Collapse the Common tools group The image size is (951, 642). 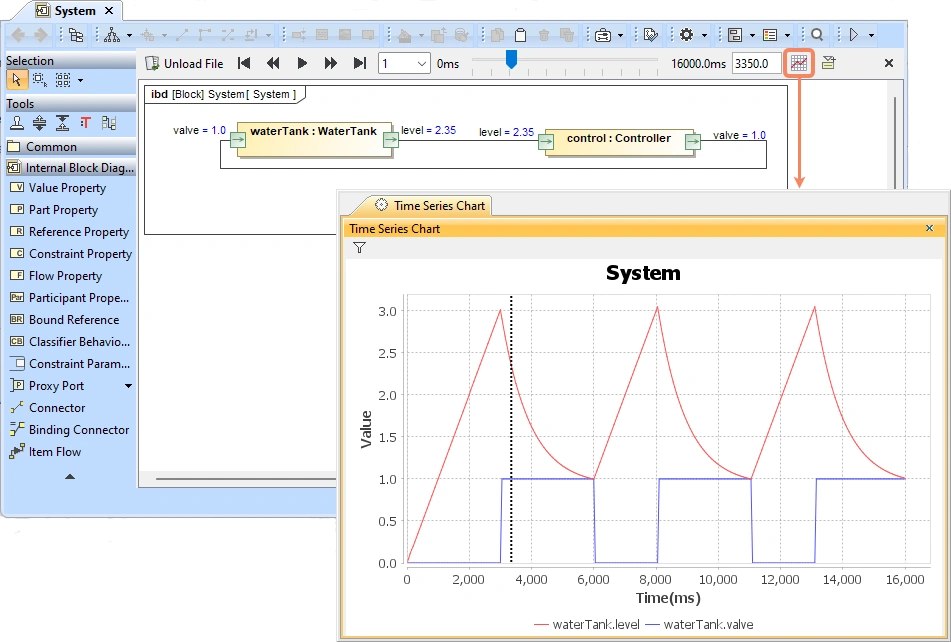tap(51, 147)
